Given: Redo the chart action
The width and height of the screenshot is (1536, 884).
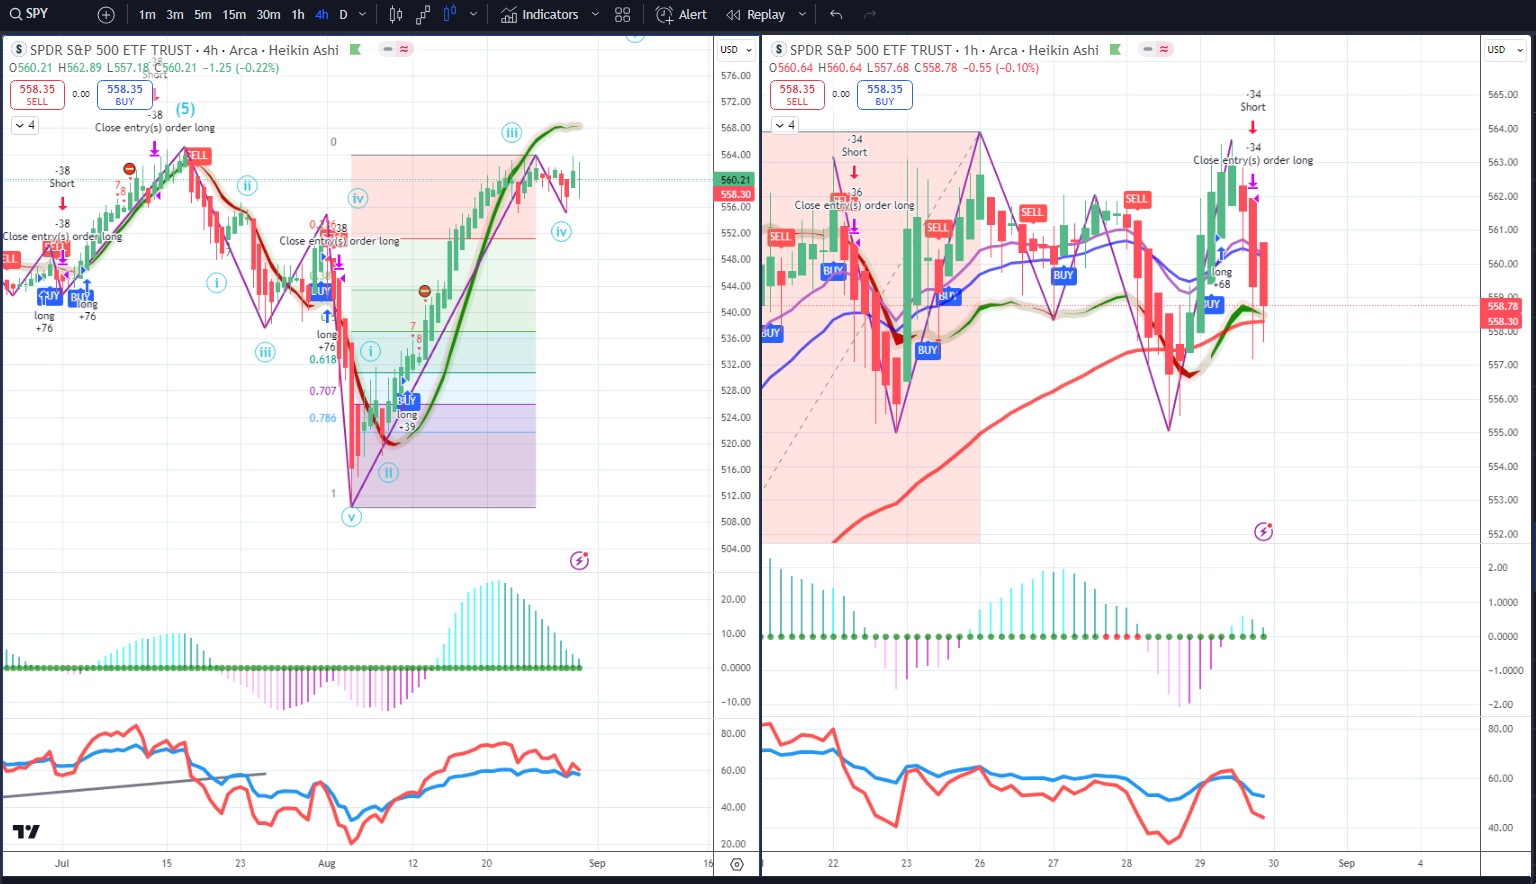Looking at the screenshot, I should tap(870, 15).
